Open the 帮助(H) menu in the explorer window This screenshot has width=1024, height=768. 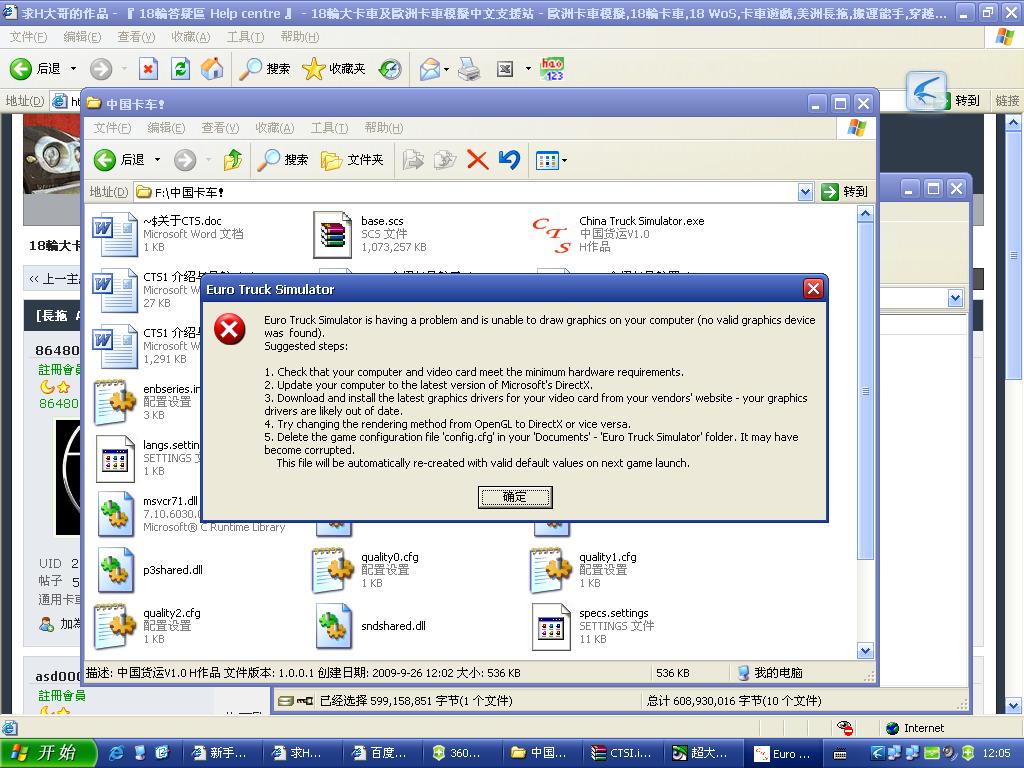click(383, 128)
